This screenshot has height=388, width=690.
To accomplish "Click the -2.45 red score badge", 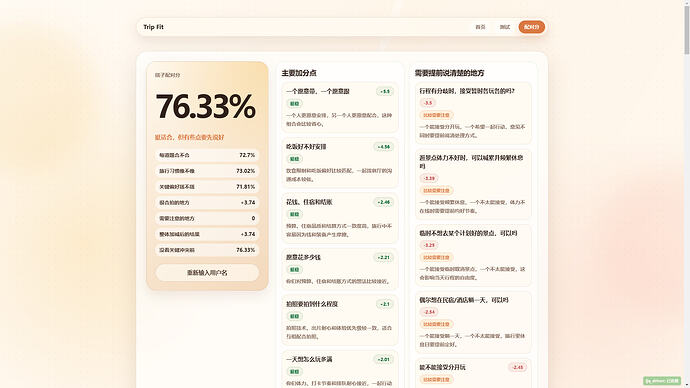I will coord(517,367).
